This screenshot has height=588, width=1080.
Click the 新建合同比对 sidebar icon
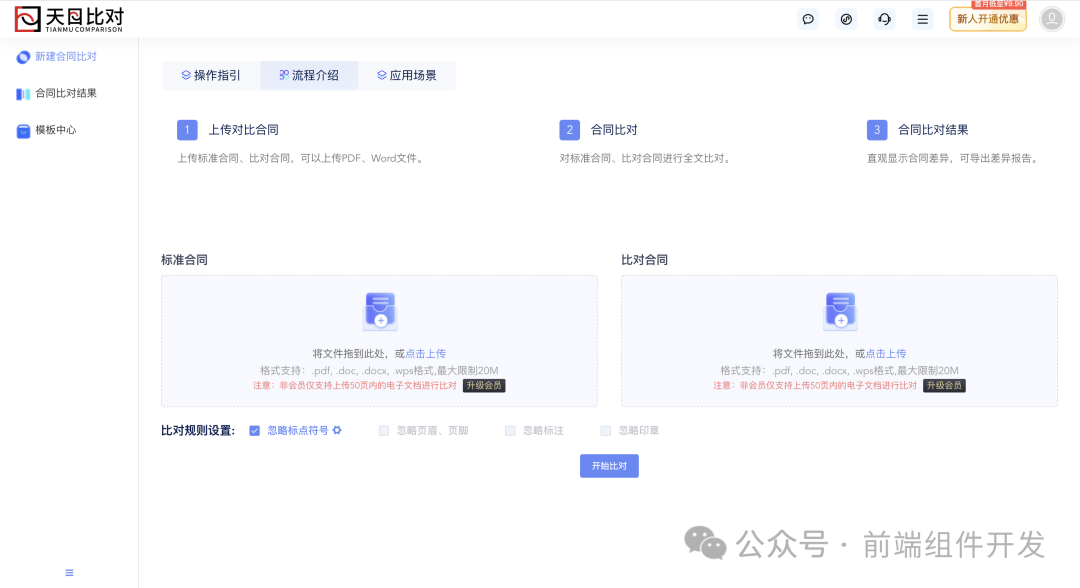click(23, 57)
